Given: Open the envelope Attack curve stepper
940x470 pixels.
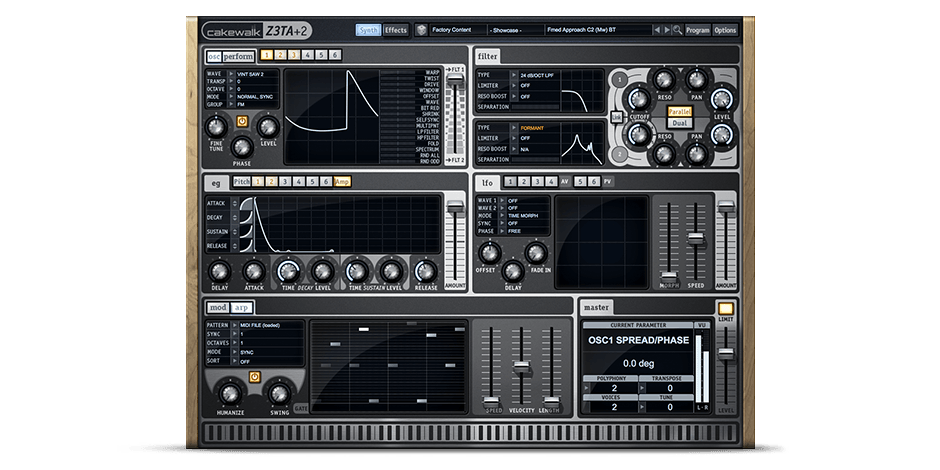Looking at the screenshot, I should click(x=233, y=204).
